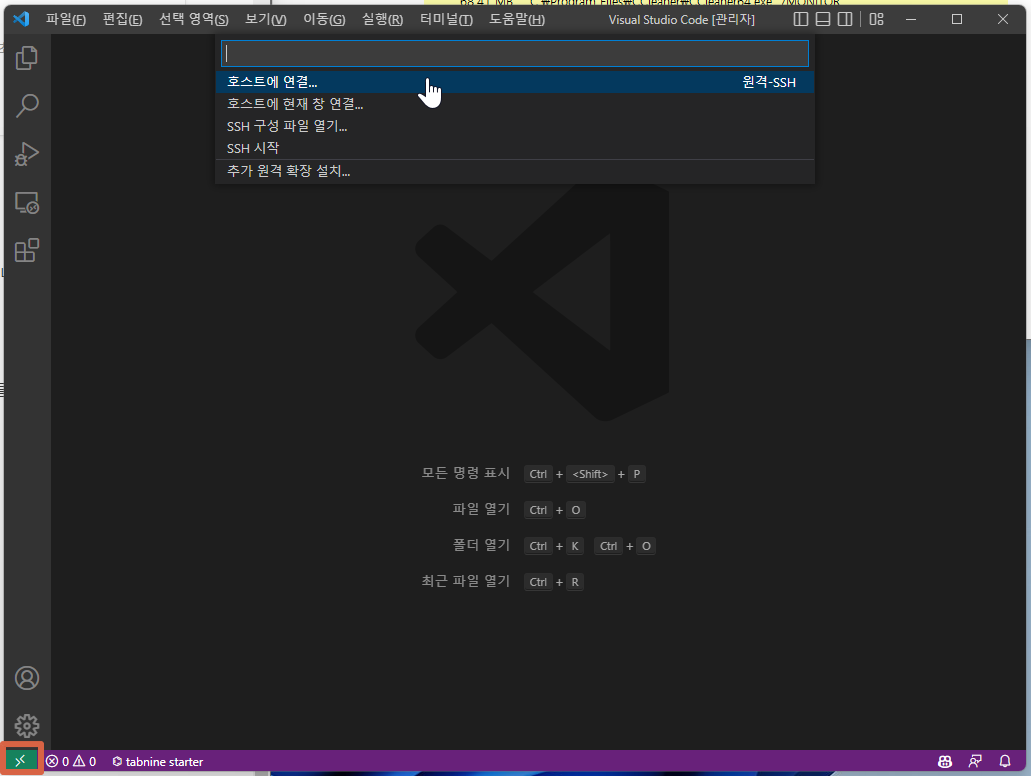Focus the quick pick input field
This screenshot has height=776, width=1031.
(x=515, y=53)
